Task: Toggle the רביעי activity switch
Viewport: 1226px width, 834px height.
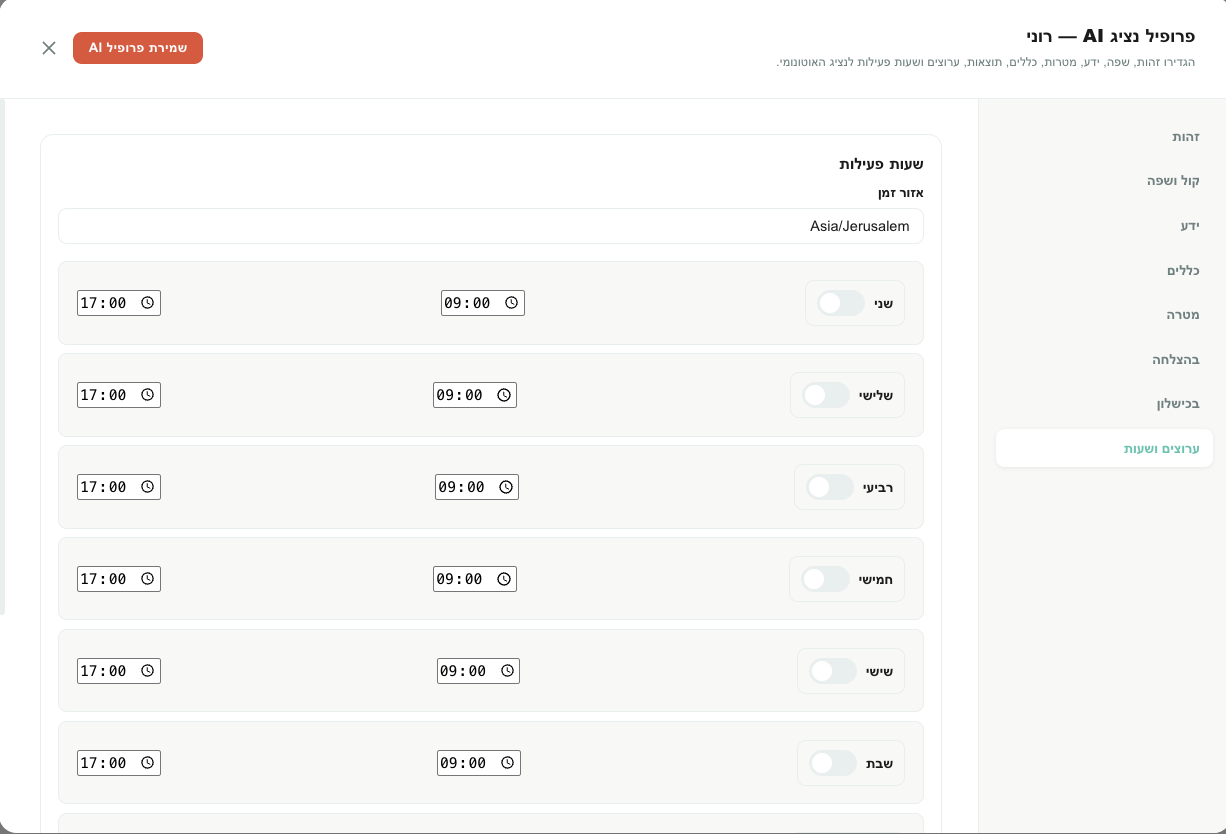Action: pos(830,487)
